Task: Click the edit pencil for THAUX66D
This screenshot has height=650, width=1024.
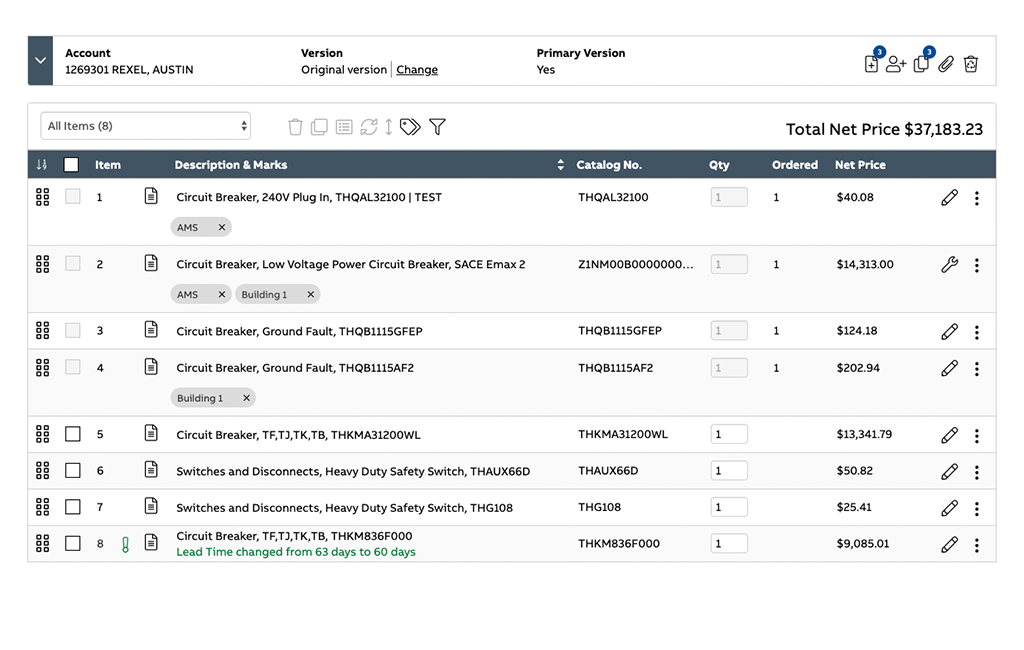Action: pyautogui.click(x=950, y=472)
